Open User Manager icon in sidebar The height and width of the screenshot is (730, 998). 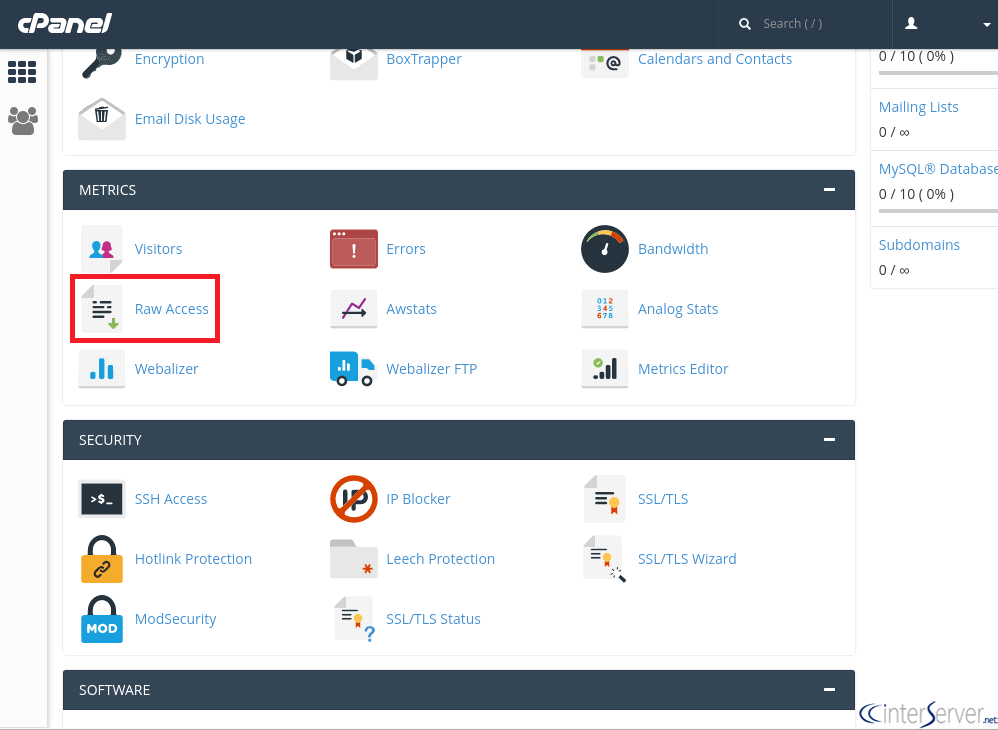(x=23, y=120)
